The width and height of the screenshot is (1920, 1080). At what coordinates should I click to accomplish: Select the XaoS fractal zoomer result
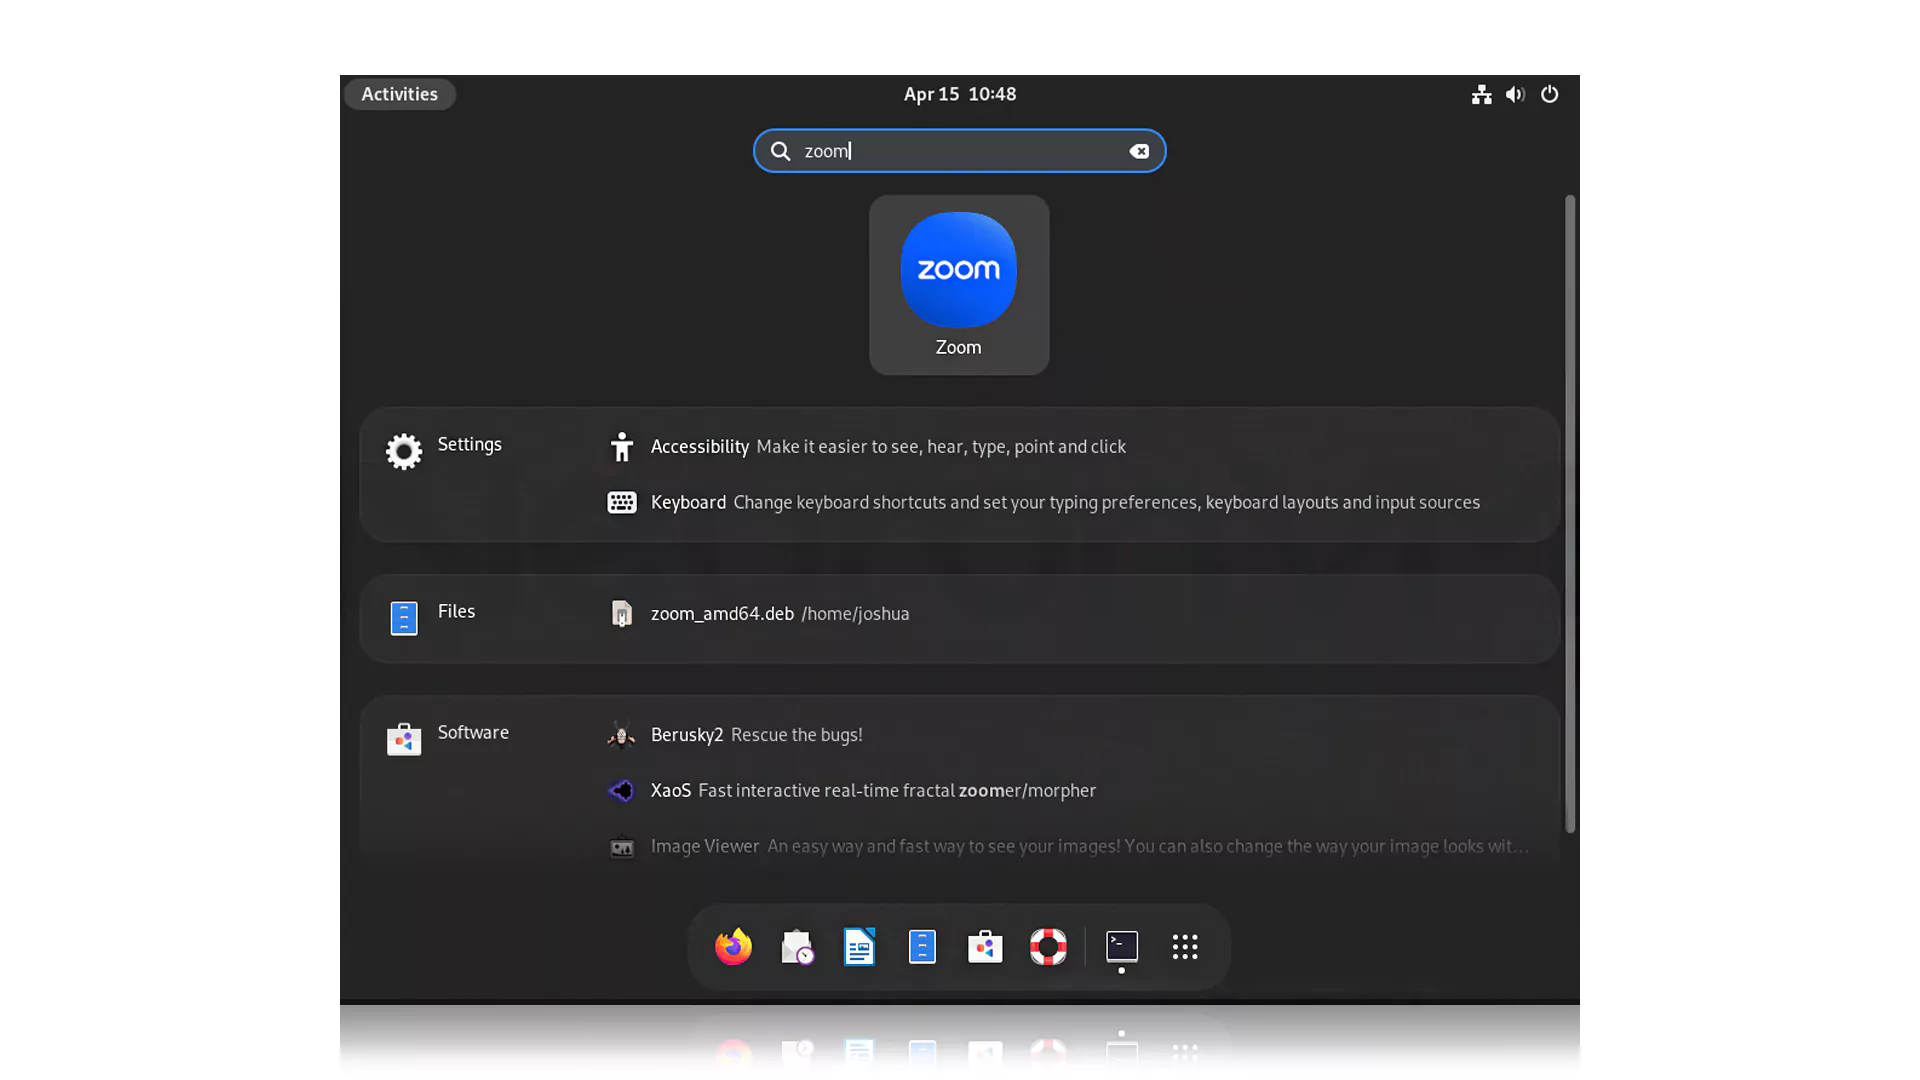[x=1069, y=791]
